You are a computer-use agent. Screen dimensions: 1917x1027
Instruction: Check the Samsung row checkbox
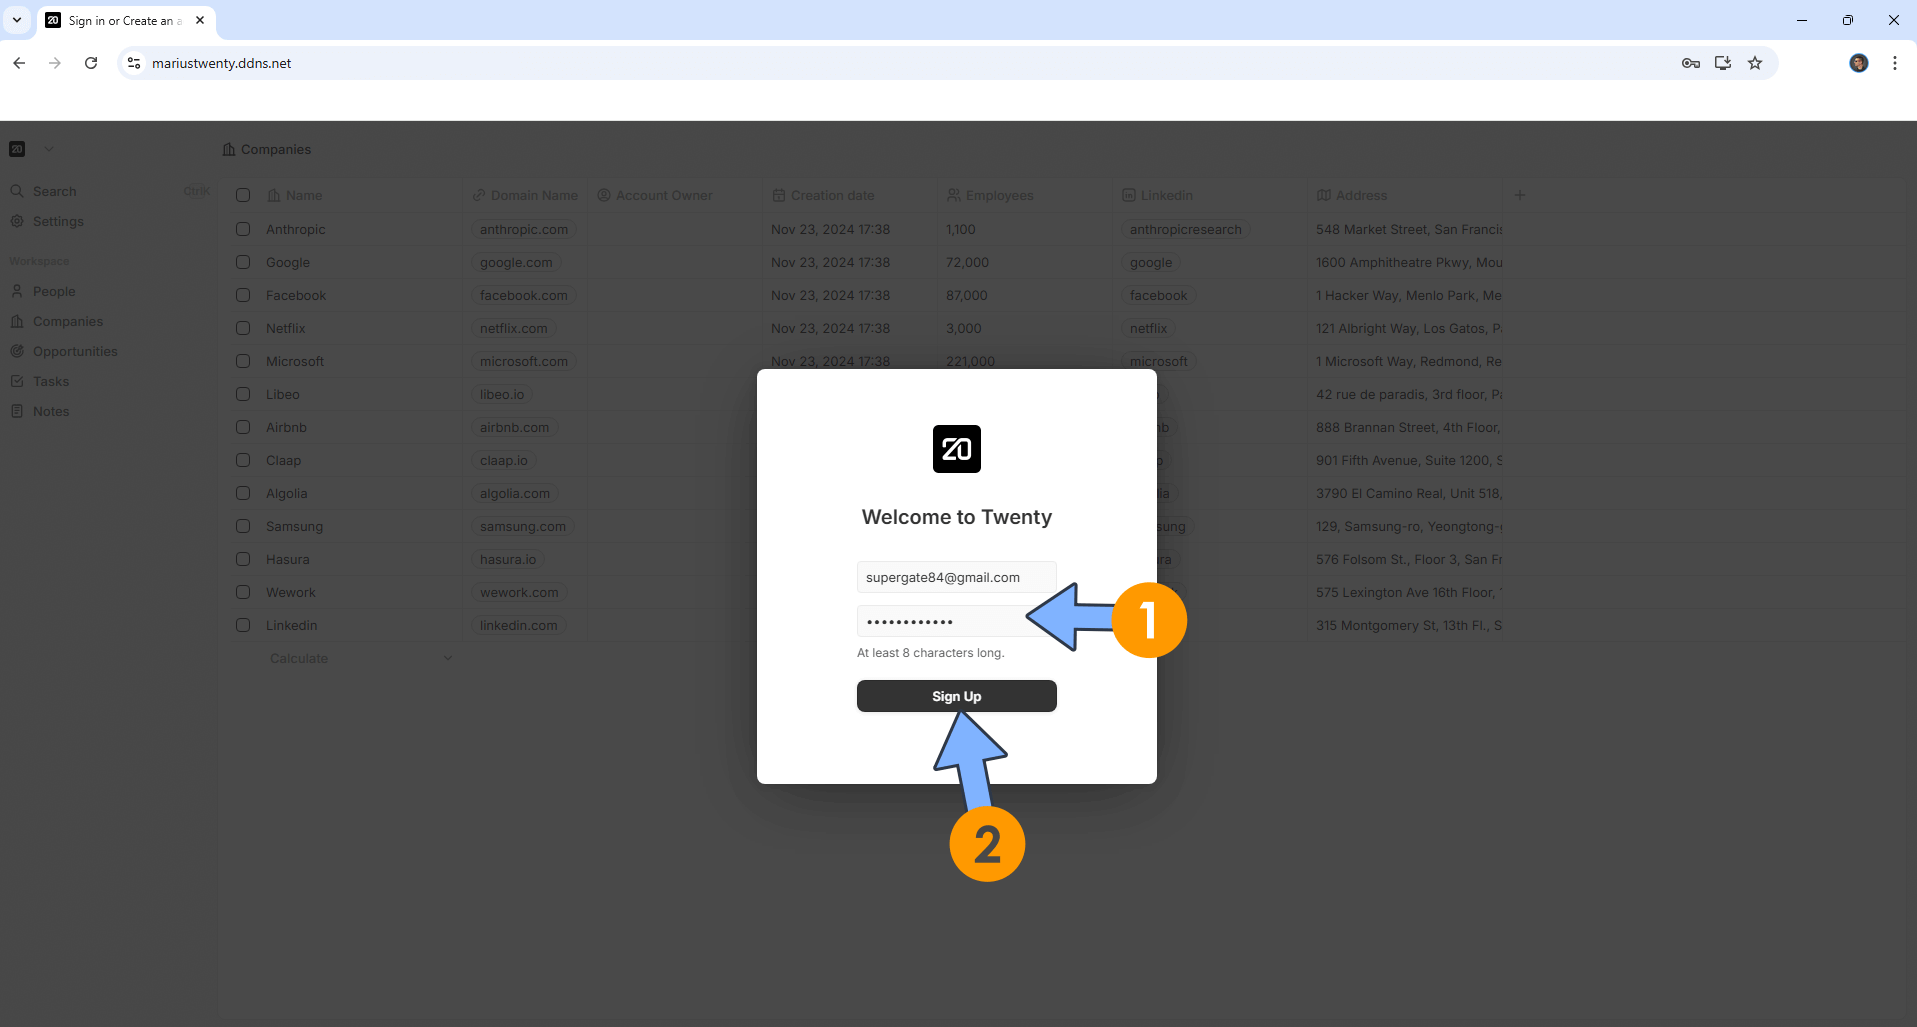tap(243, 526)
